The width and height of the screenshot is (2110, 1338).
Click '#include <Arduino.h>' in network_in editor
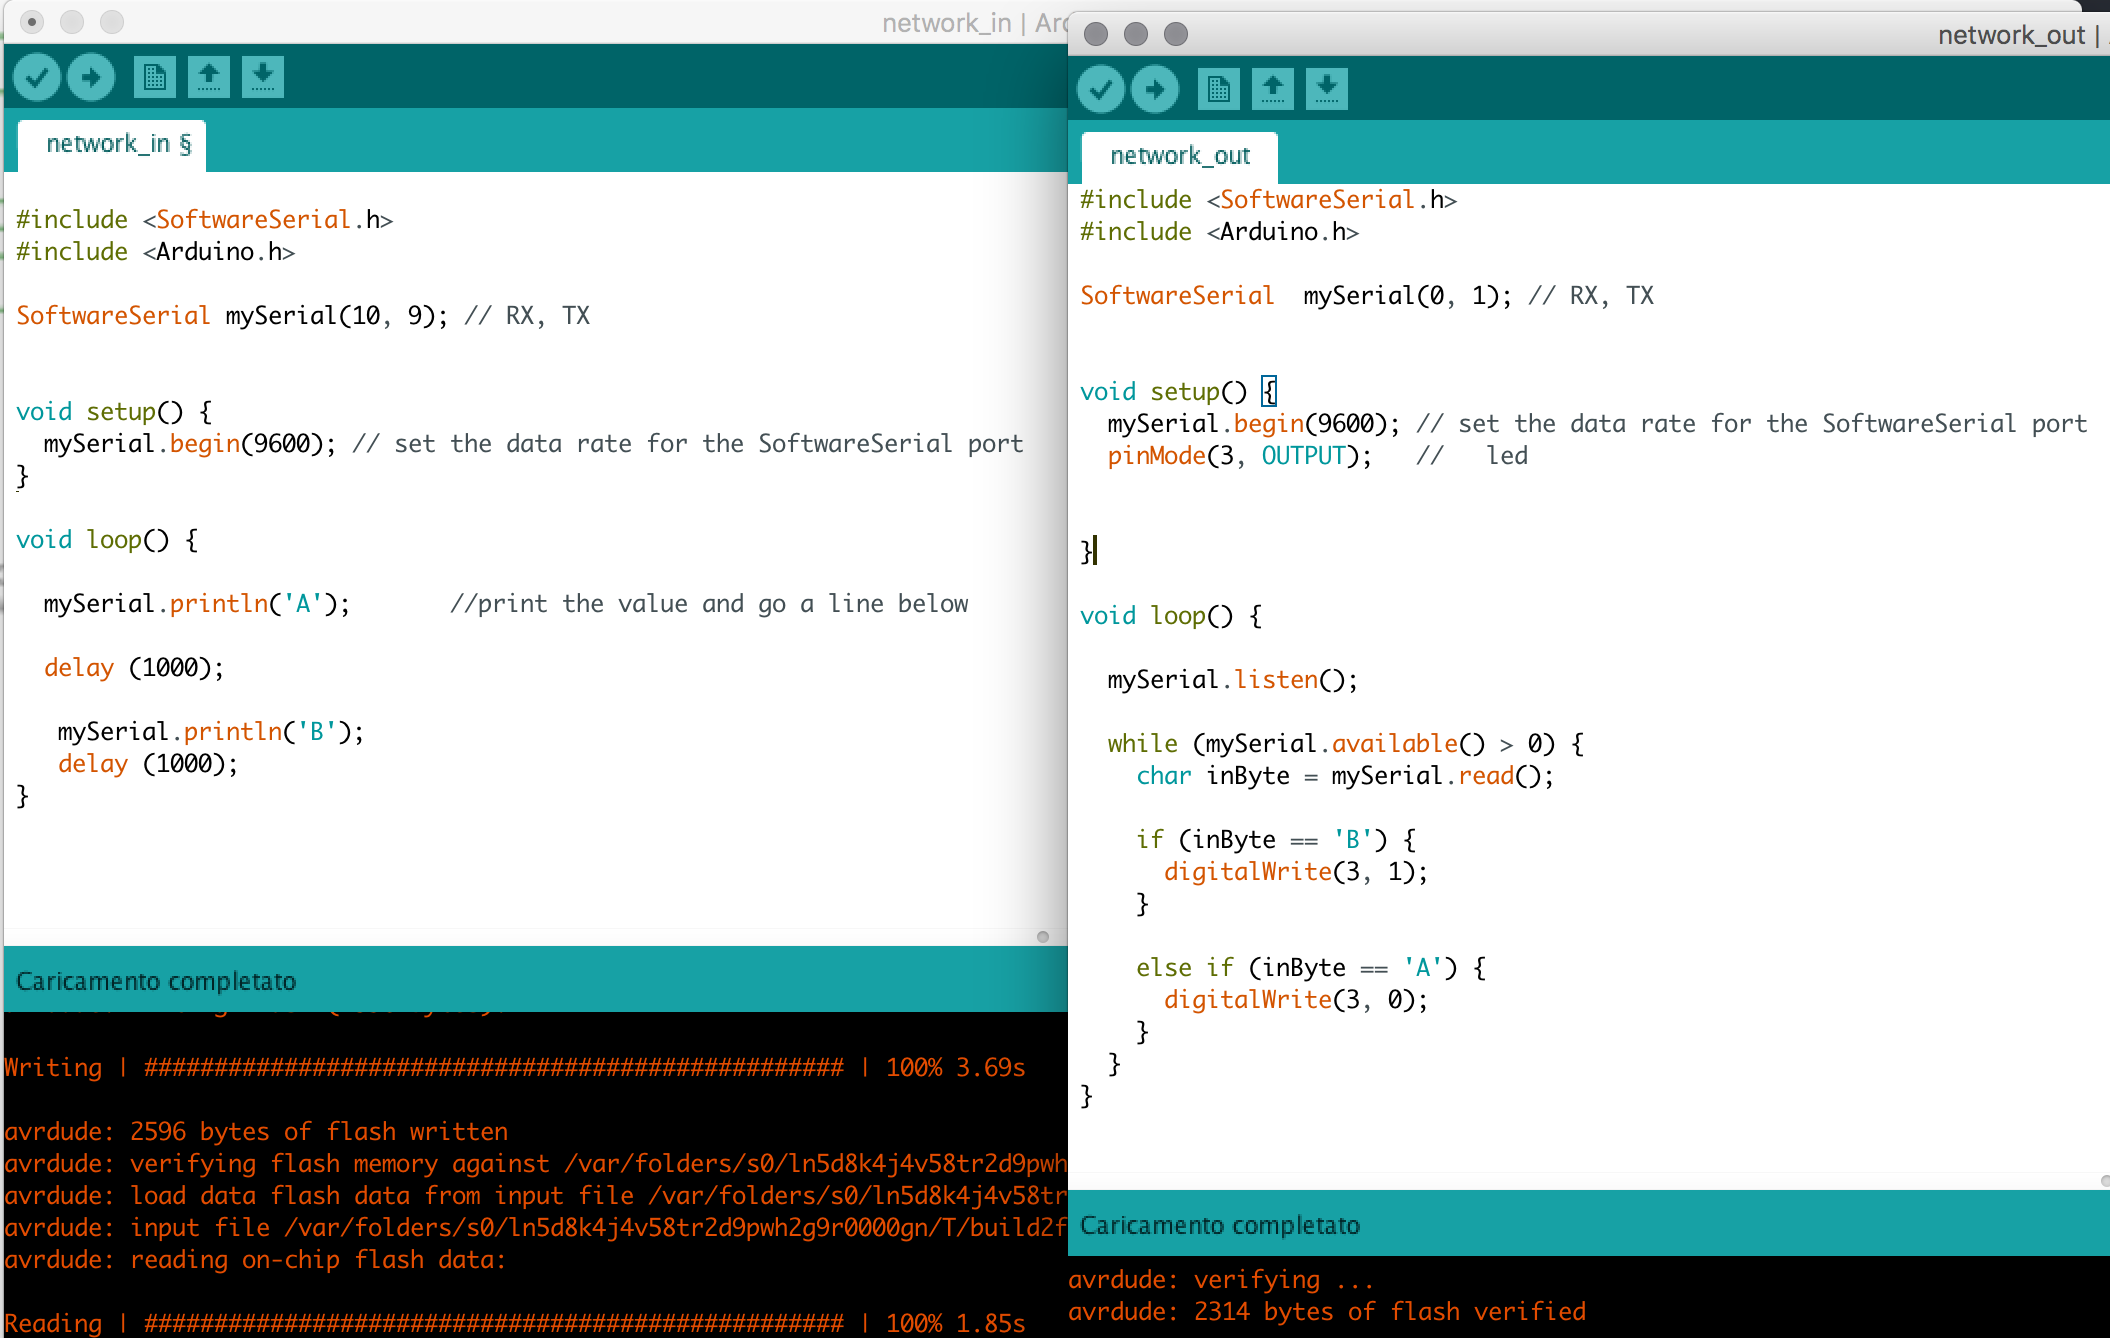click(155, 252)
